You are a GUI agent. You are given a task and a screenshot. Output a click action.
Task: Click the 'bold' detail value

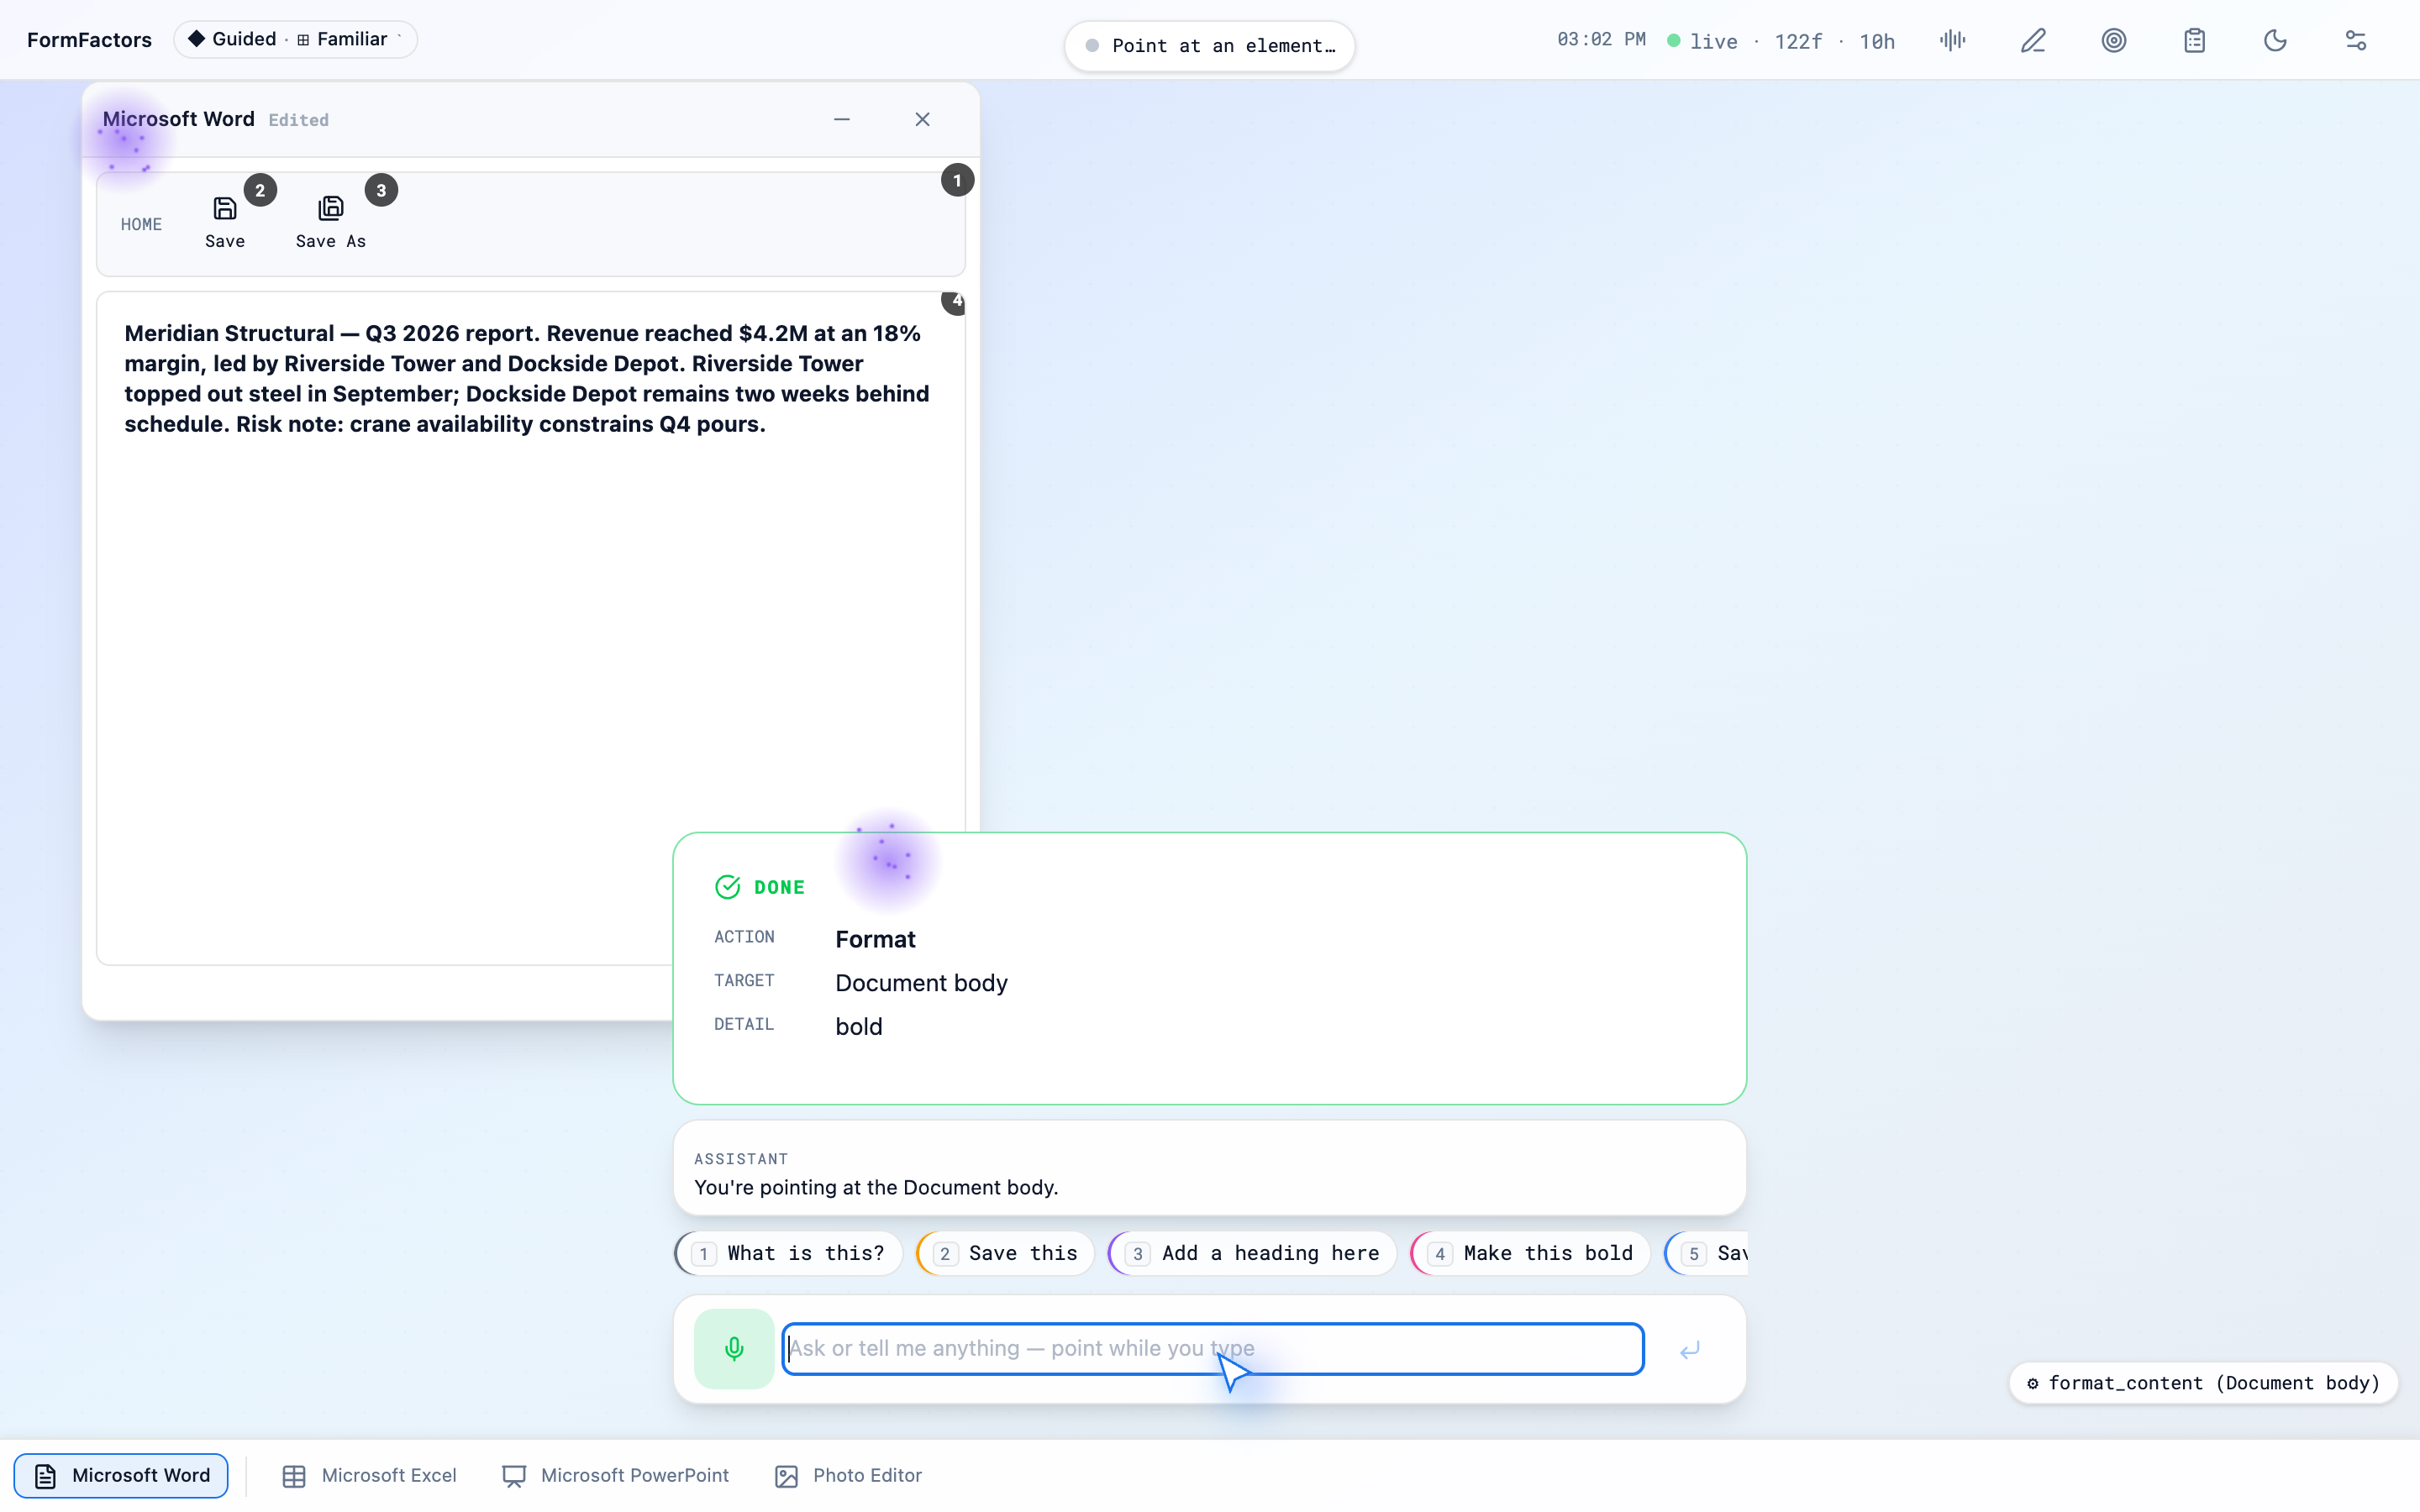858,1026
